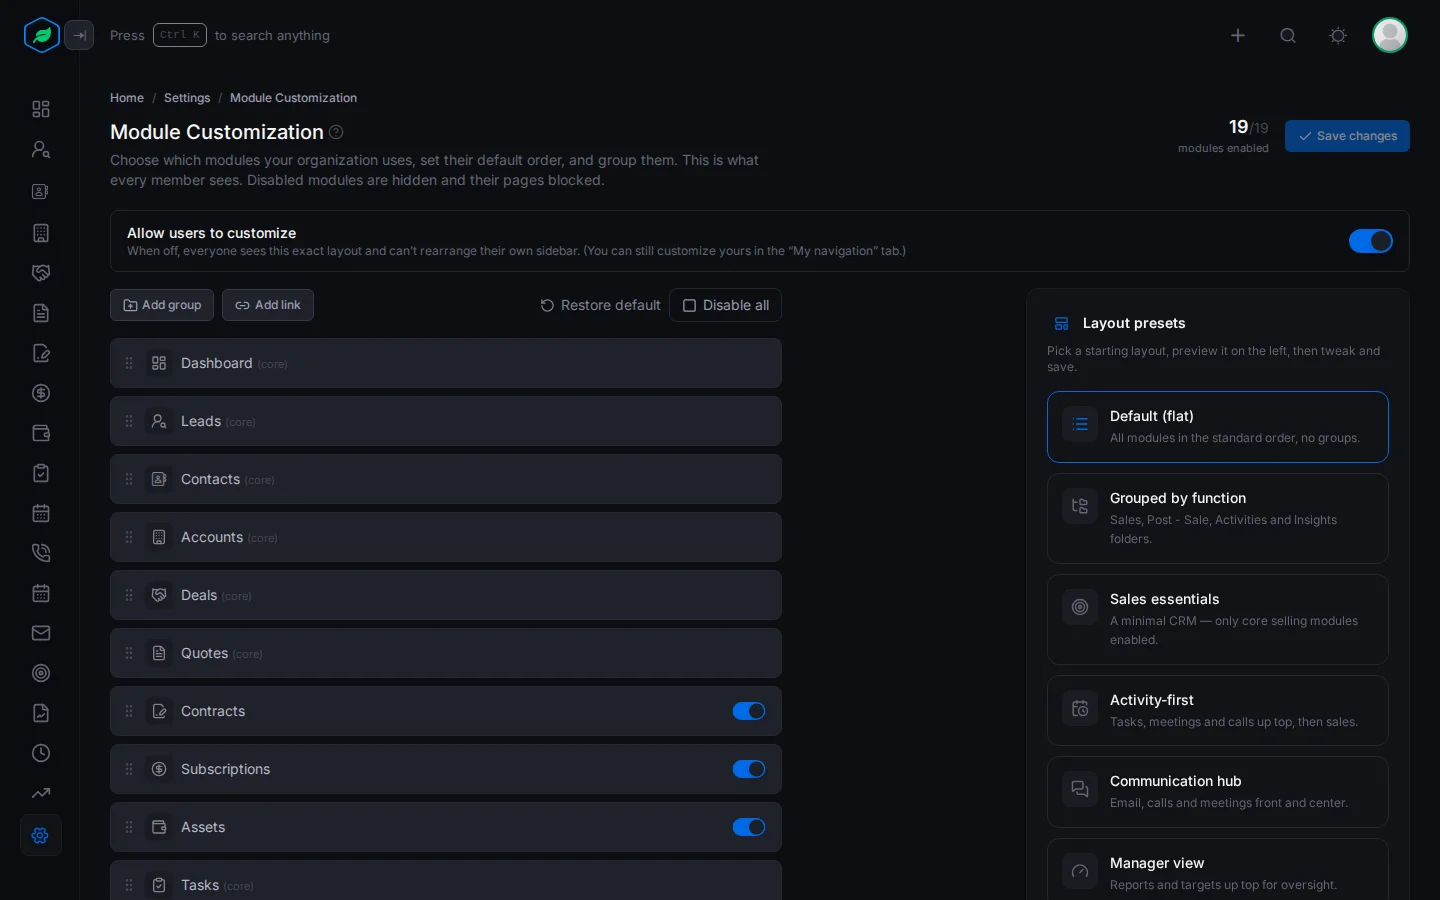1440x900 pixels.
Task: Open Deals handshake icon in sidebar
Action: [41, 273]
